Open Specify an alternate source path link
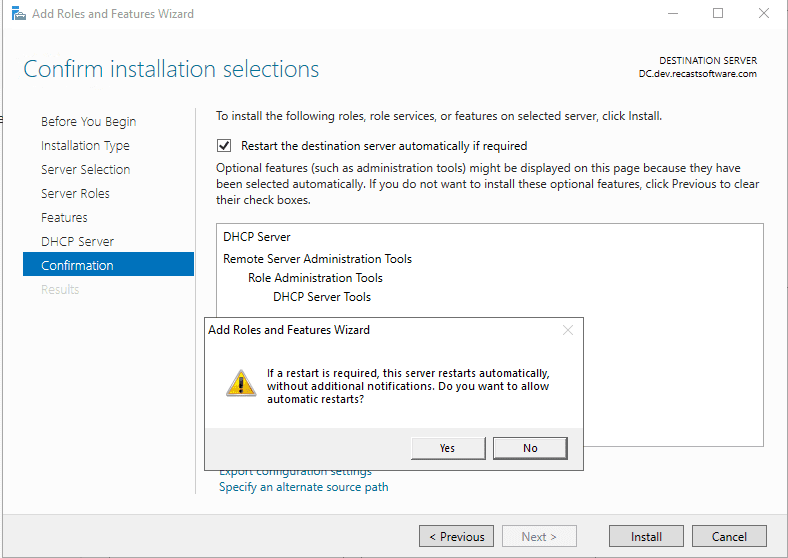This screenshot has width=788, height=558. pyautogui.click(x=303, y=487)
